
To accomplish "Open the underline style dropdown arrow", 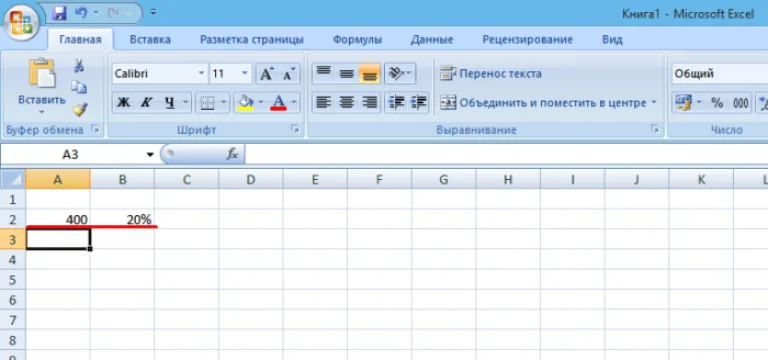I will 186,102.
